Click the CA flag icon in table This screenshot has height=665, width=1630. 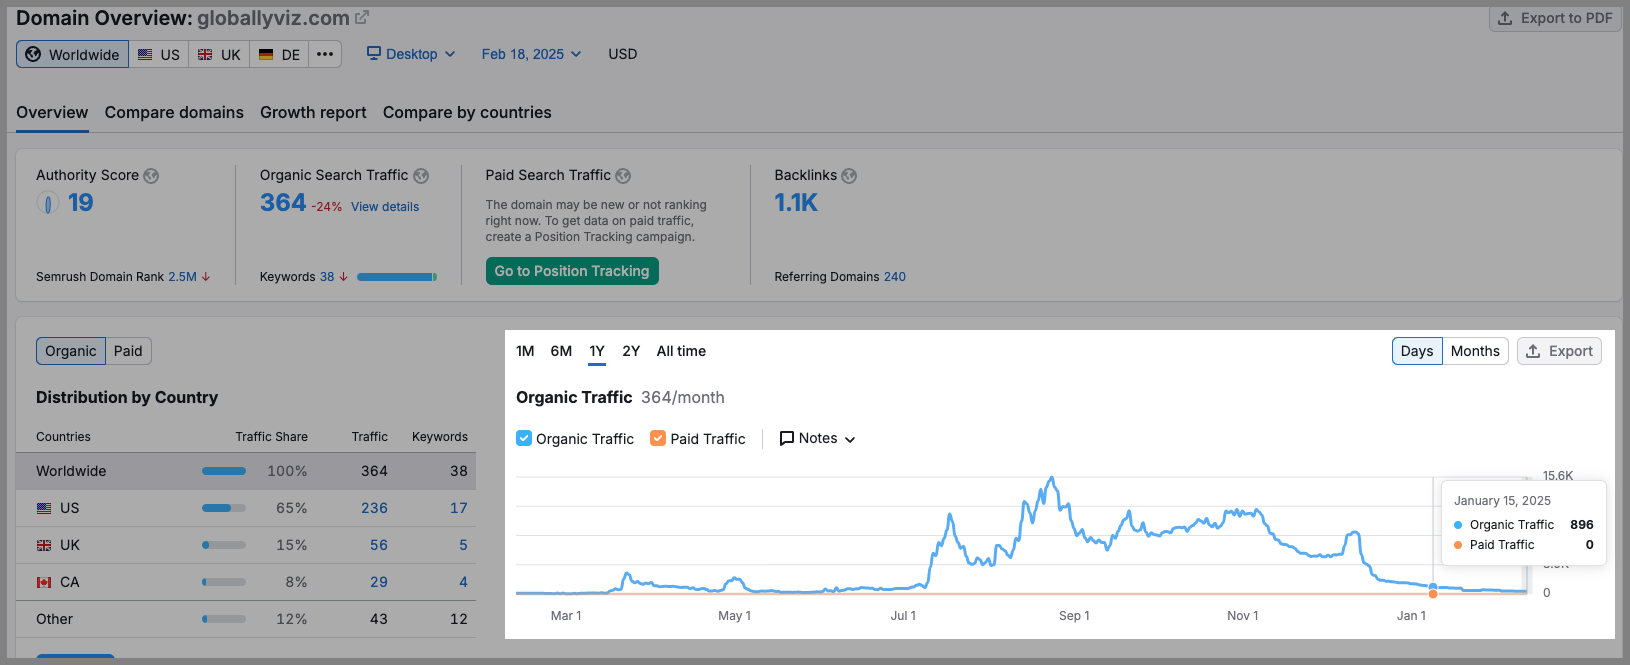click(44, 582)
